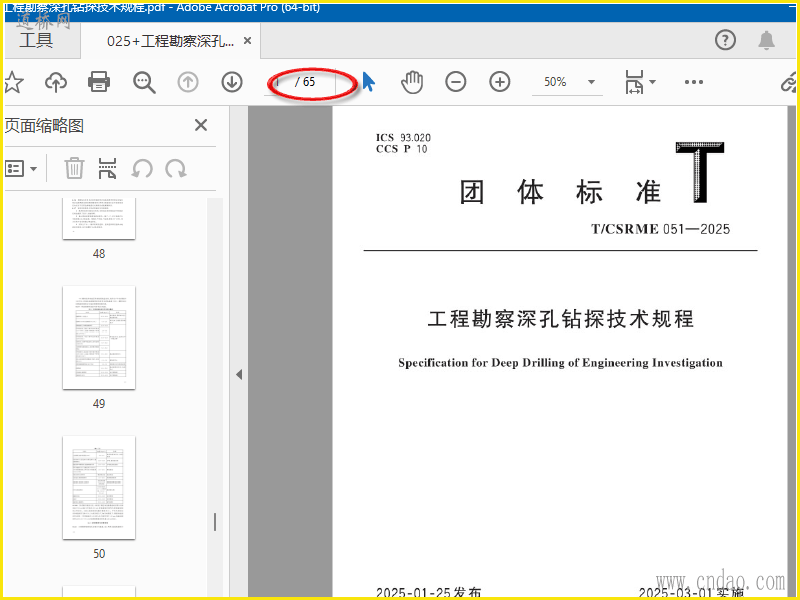Click the 团体标准 heading text
The height and width of the screenshot is (600, 800).
560,192
